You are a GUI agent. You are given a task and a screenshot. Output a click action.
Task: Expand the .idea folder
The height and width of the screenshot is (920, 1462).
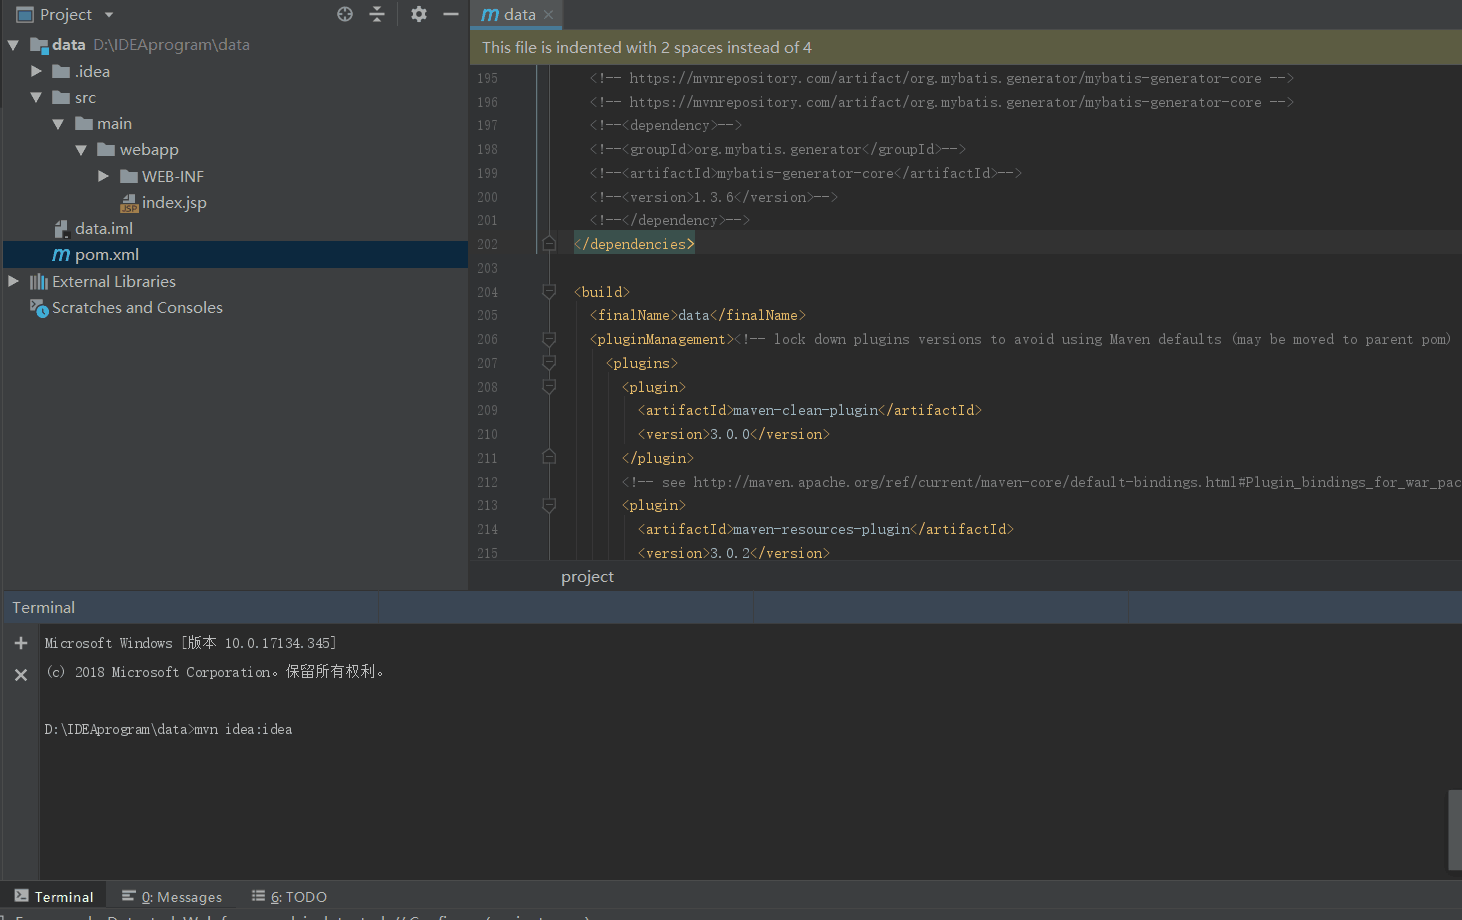[x=36, y=71]
